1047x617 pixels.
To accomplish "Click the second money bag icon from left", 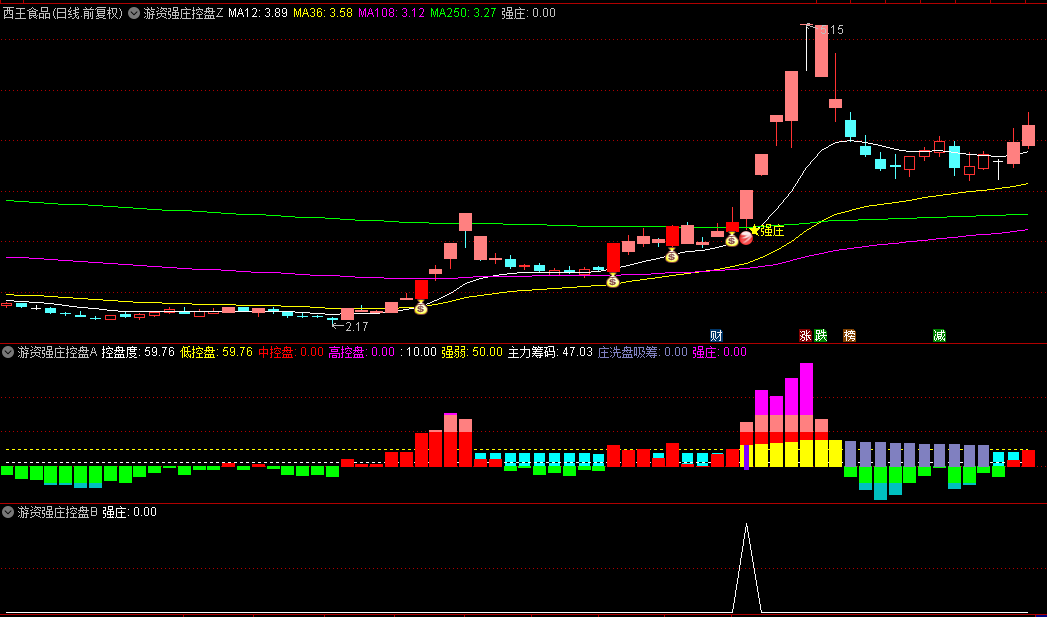I will pos(612,280).
